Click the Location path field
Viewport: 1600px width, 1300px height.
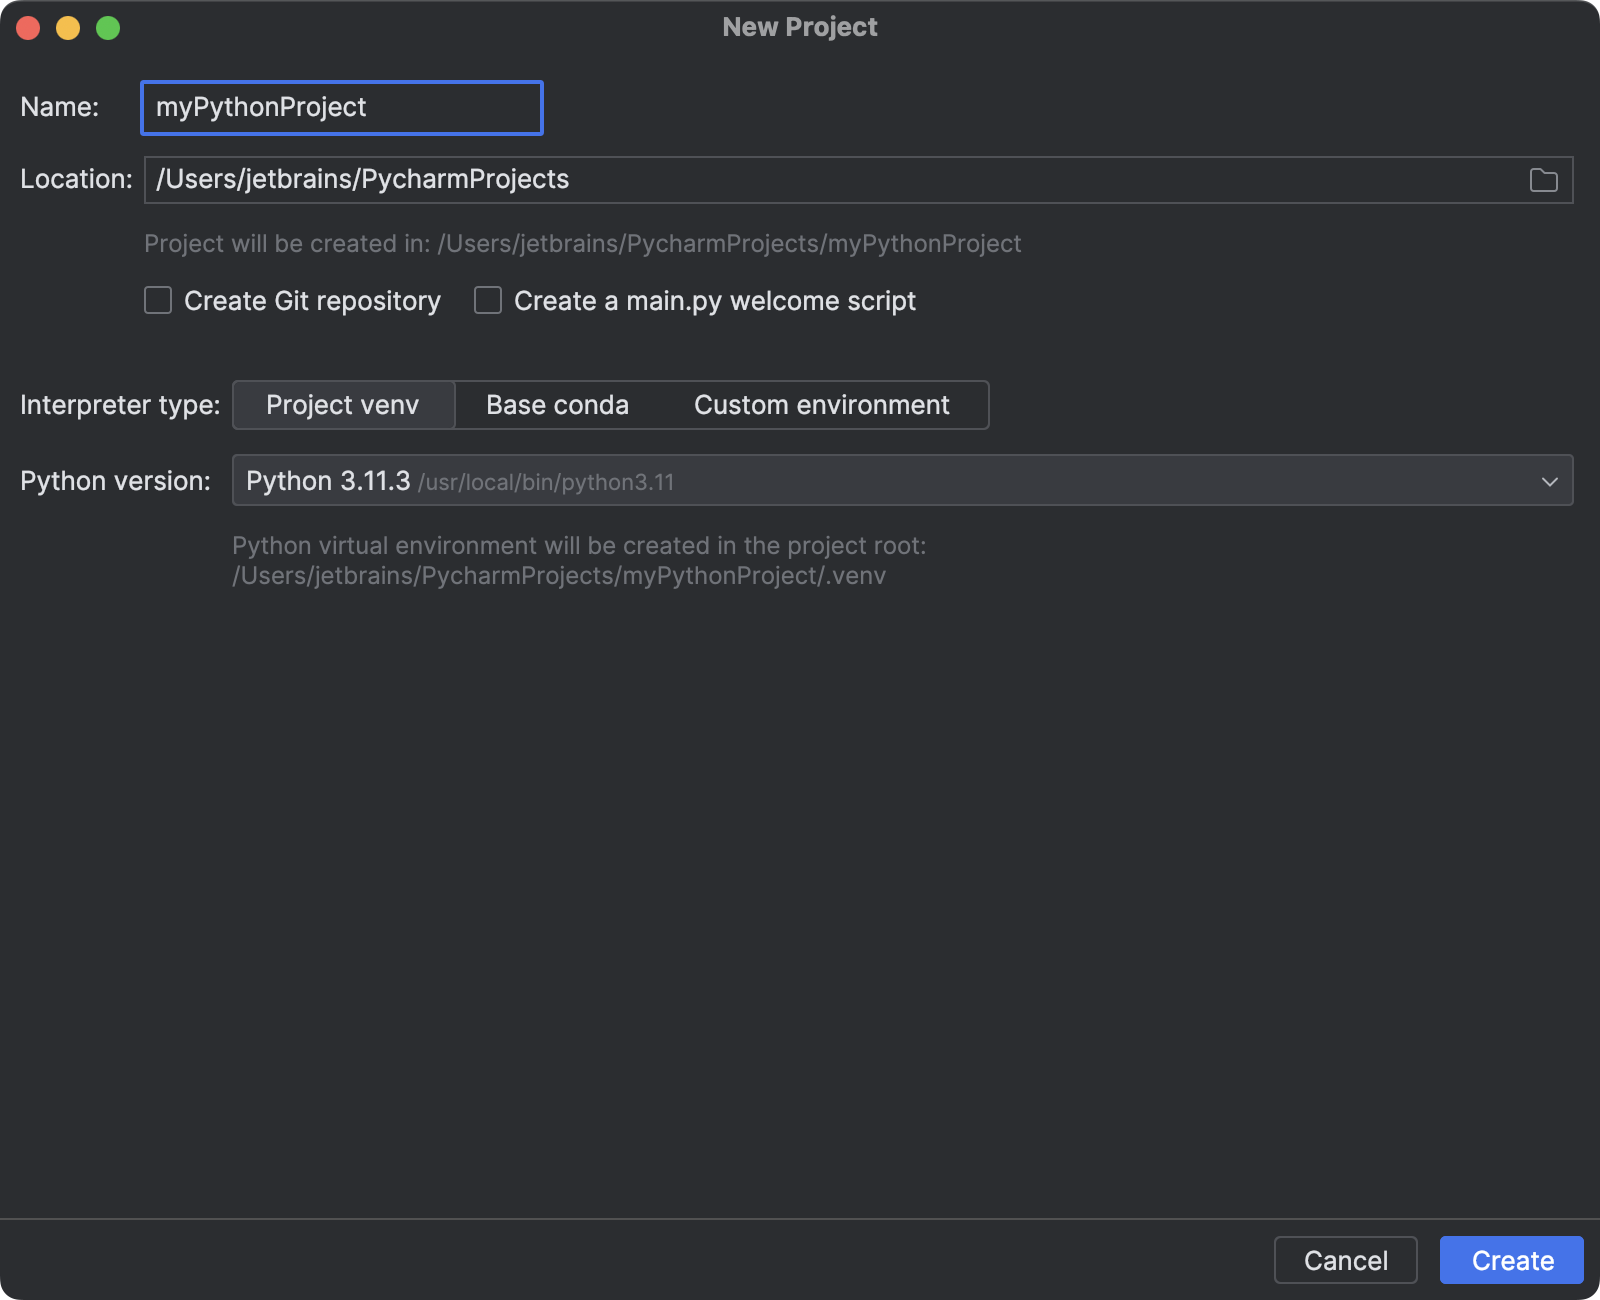click(x=700, y=180)
